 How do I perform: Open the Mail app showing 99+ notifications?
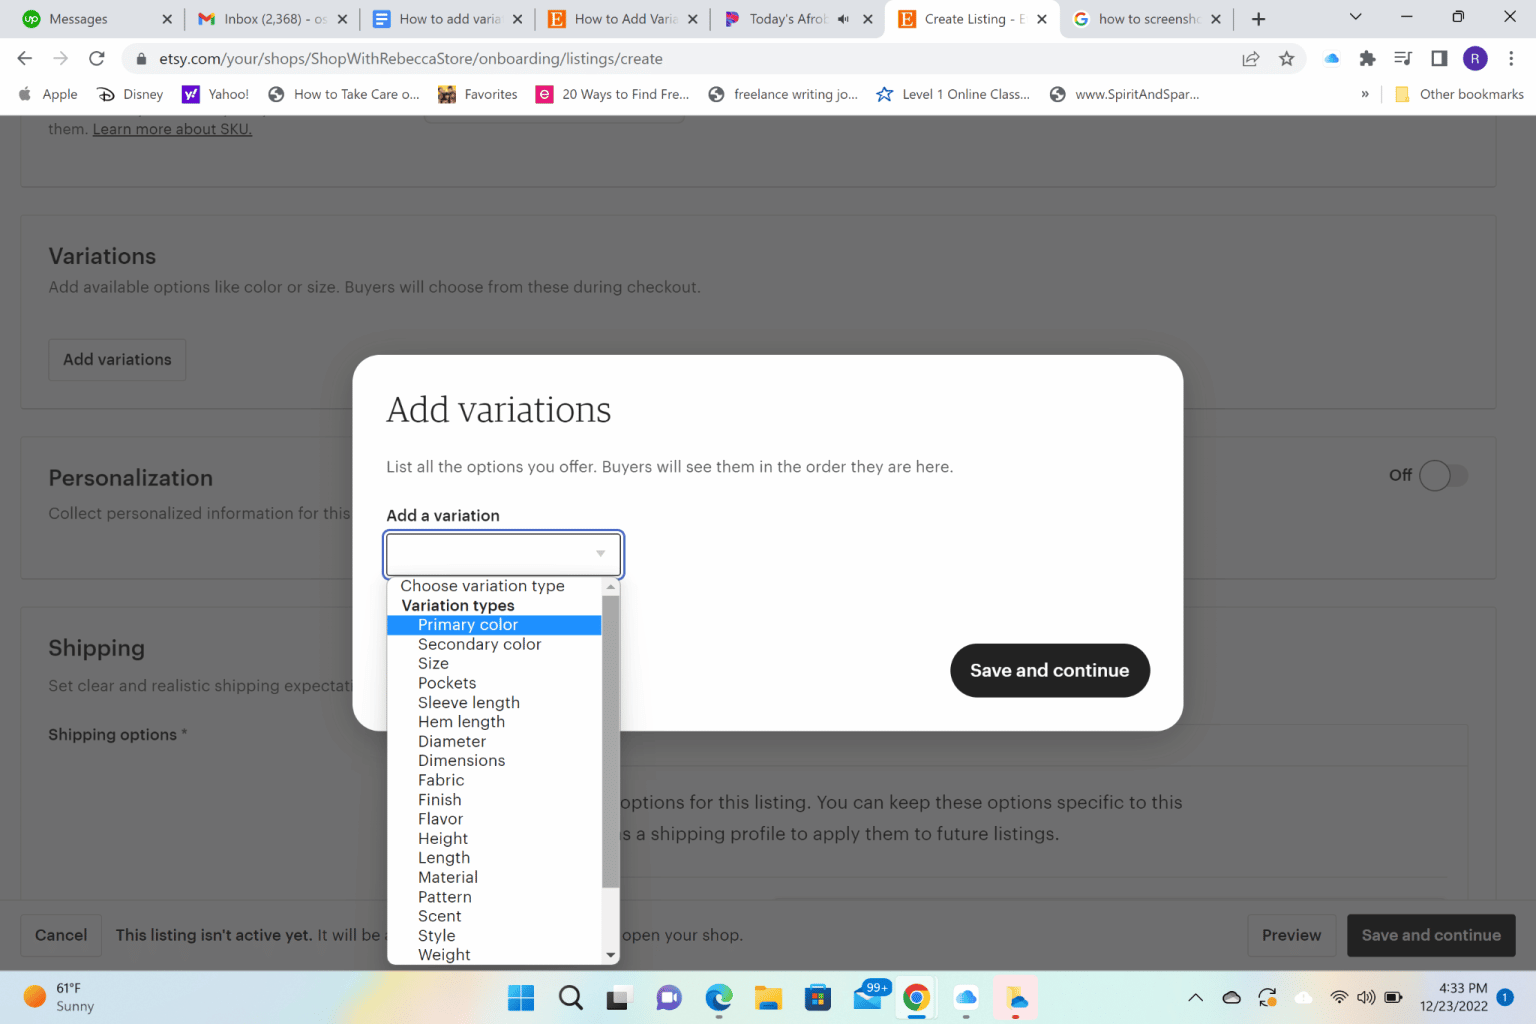867,997
